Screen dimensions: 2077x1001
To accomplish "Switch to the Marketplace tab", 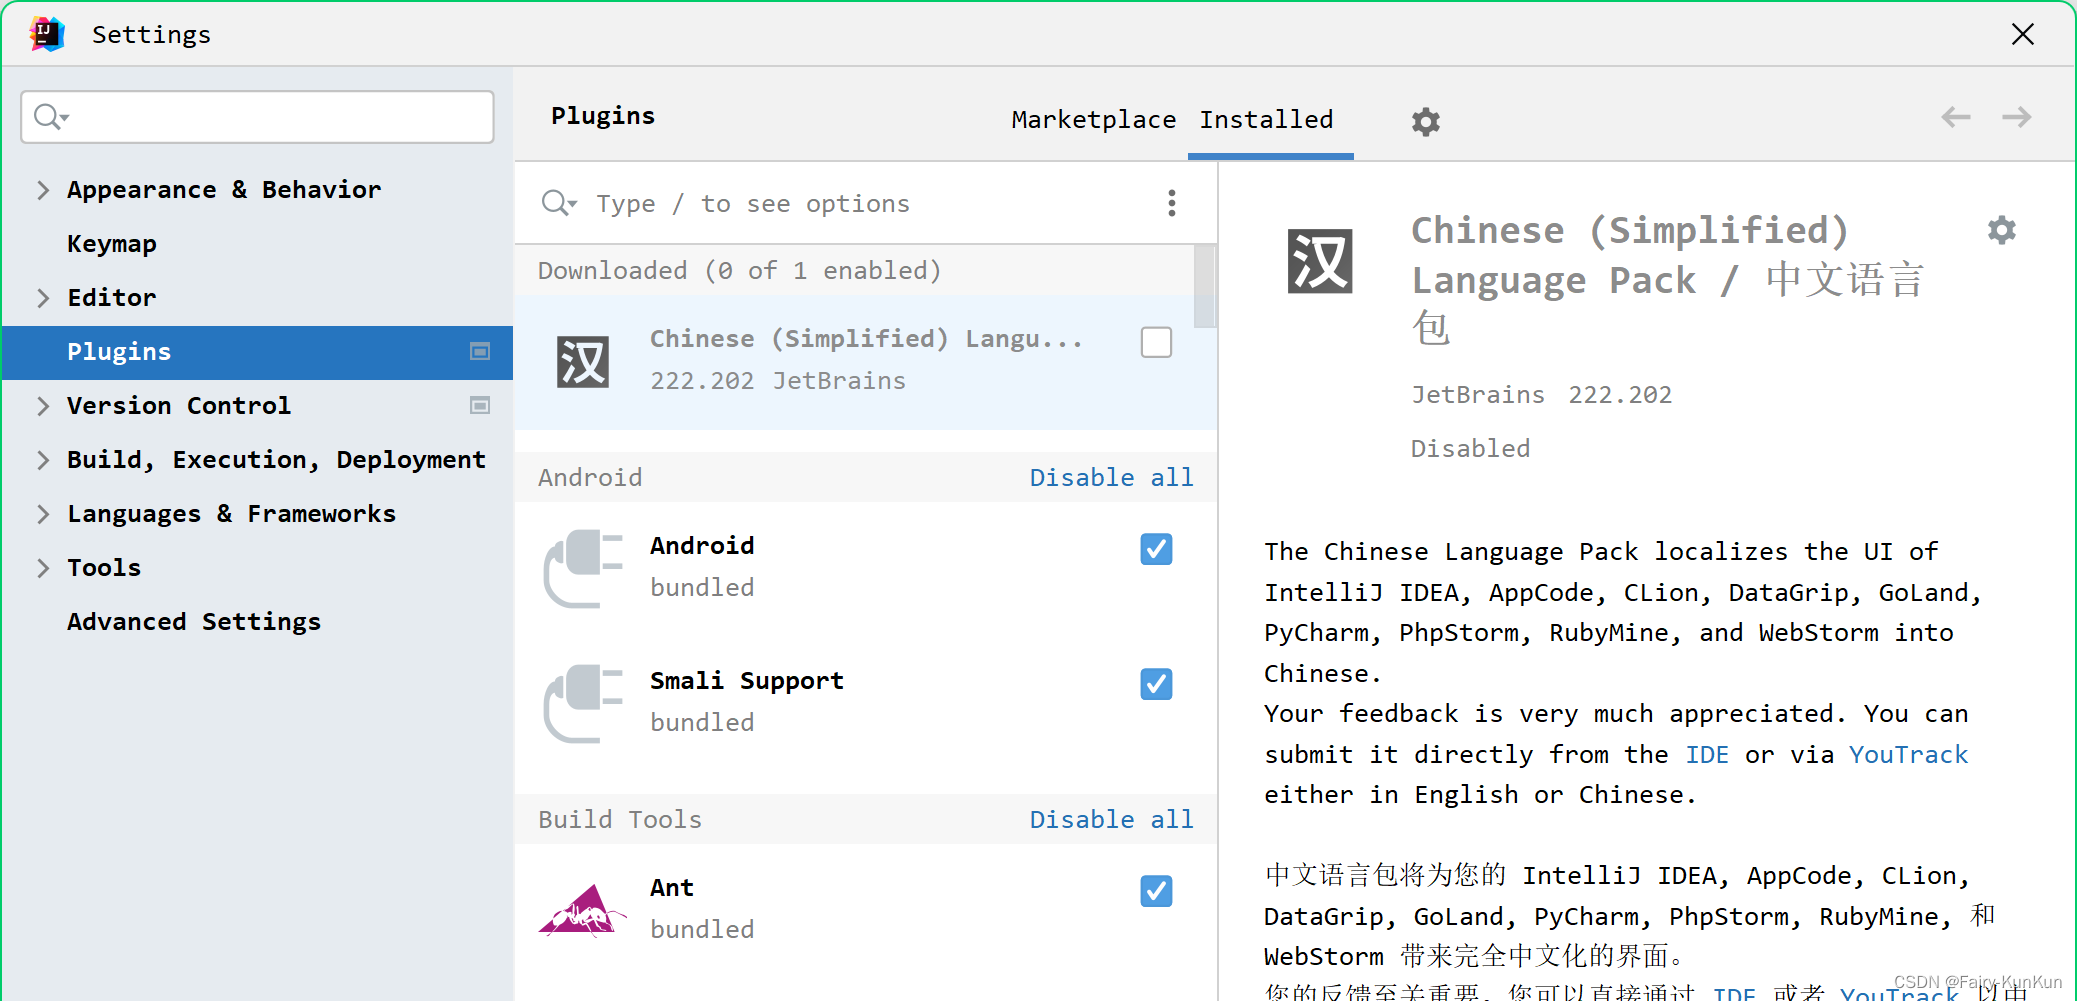I will click(1093, 120).
